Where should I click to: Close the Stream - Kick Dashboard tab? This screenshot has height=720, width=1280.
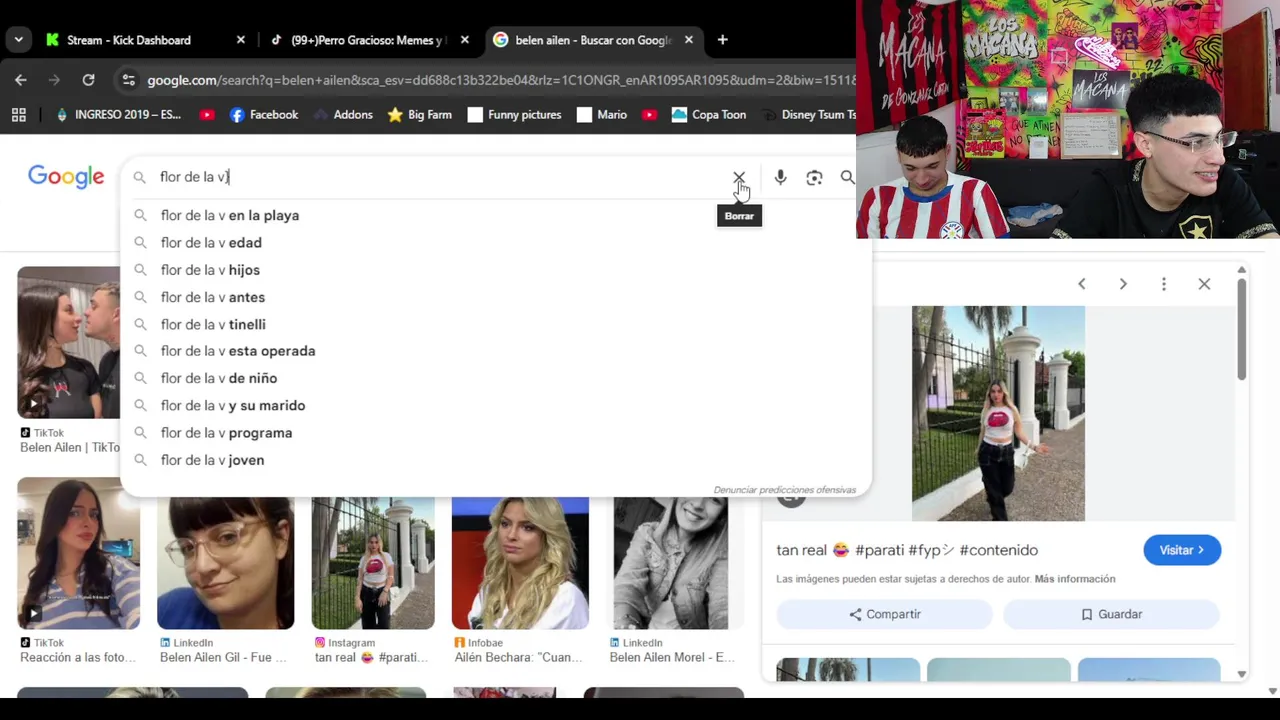click(x=240, y=40)
